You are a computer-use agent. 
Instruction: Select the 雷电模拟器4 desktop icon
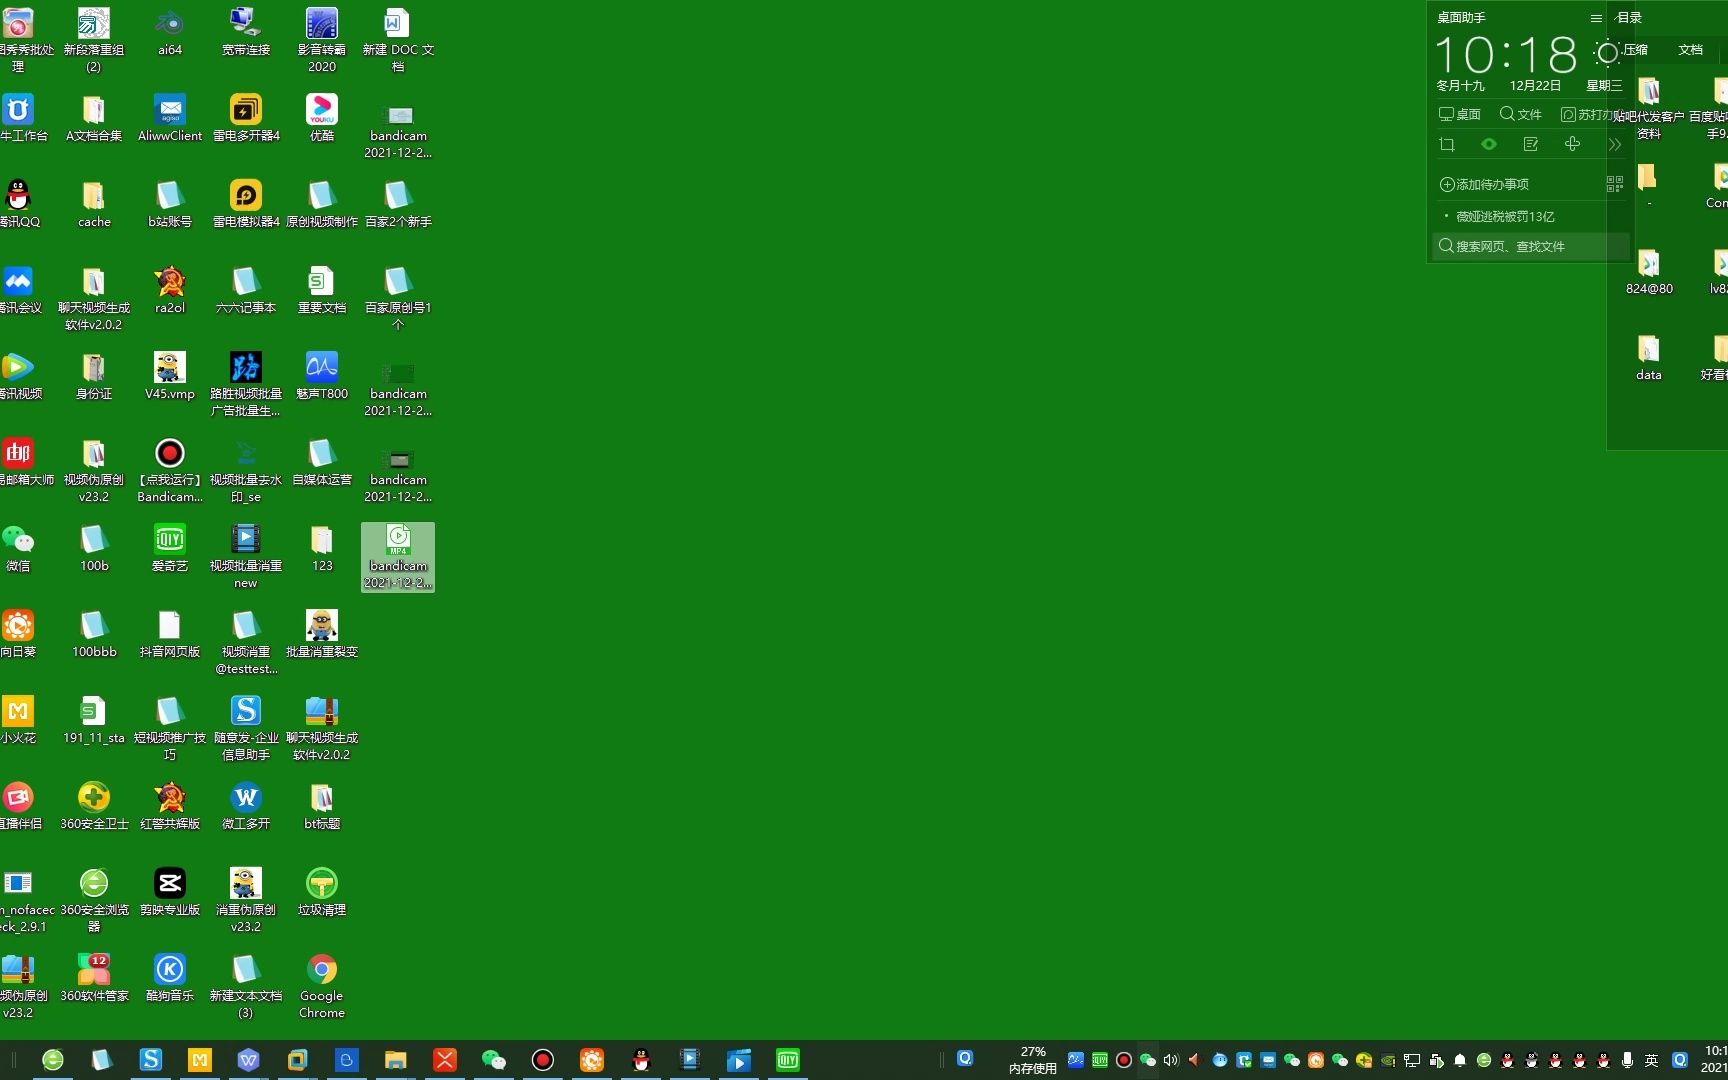coord(246,204)
